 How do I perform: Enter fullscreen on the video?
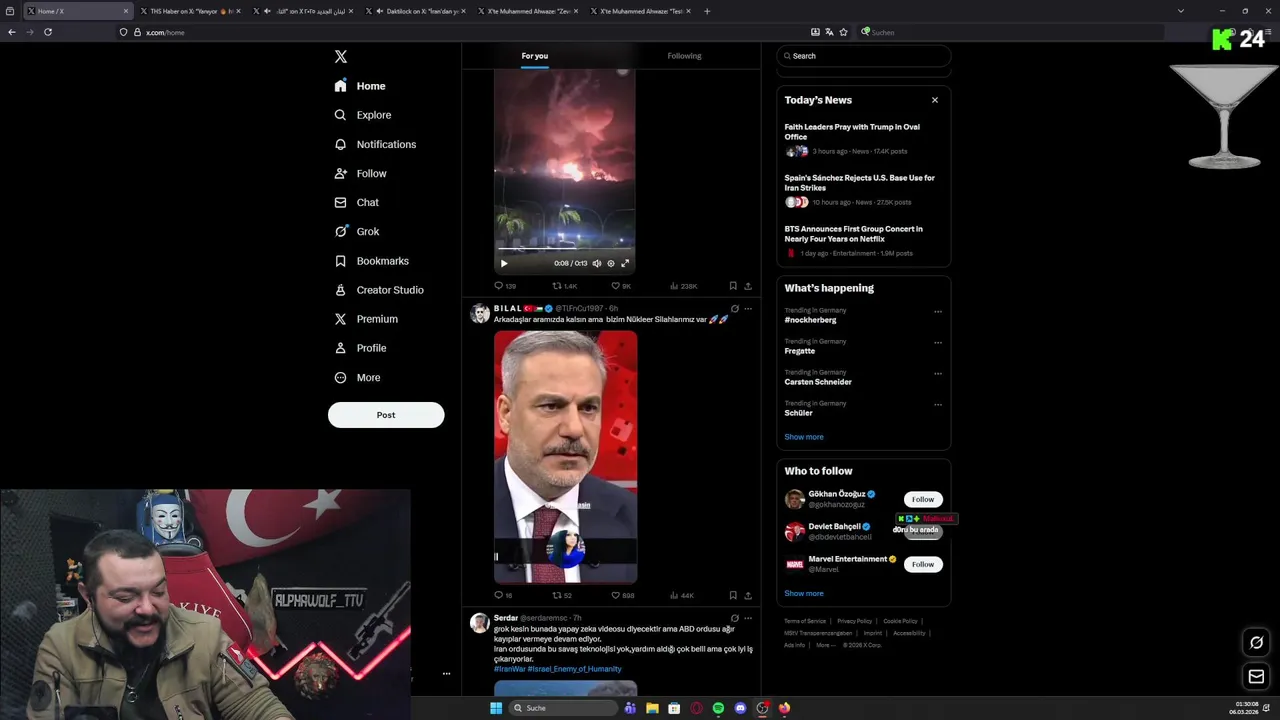[x=625, y=263]
